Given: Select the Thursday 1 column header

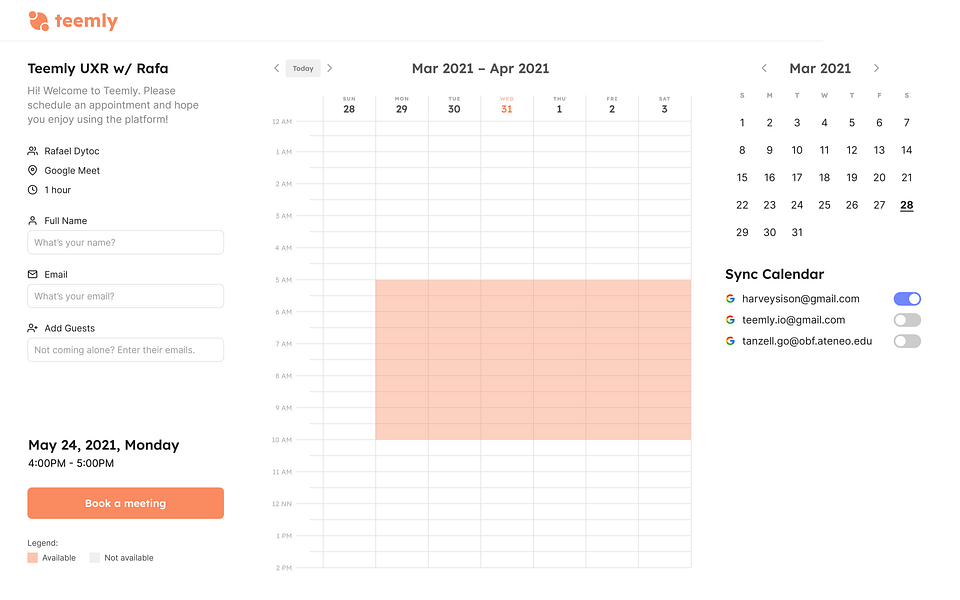Looking at the screenshot, I should (560, 105).
